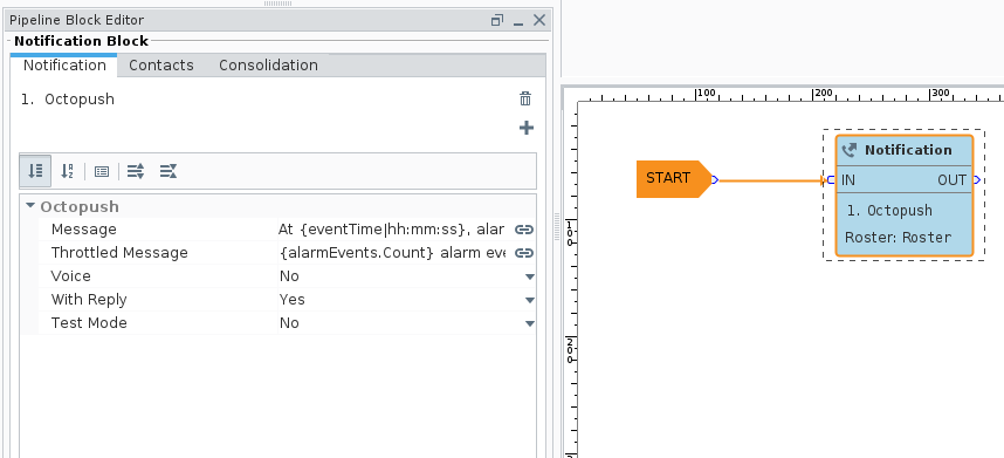Image resolution: width=1004 pixels, height=458 pixels.
Task: Click the binding link icon for Throttled Message
Action: tap(524, 253)
